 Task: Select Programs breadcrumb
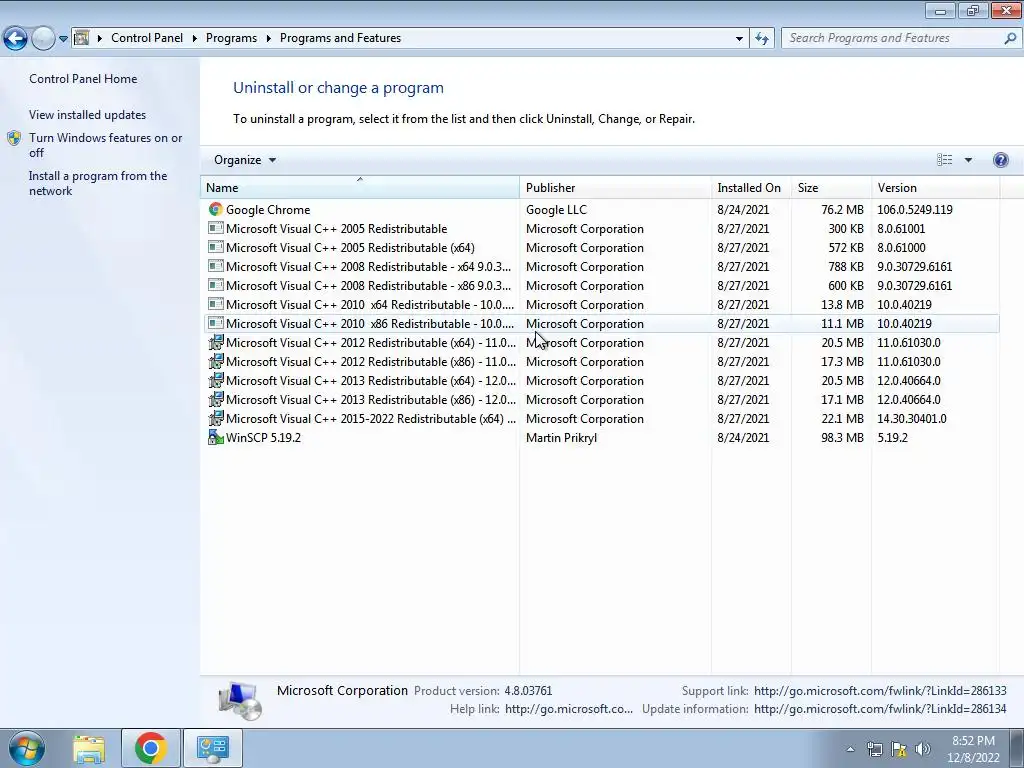coord(231,38)
